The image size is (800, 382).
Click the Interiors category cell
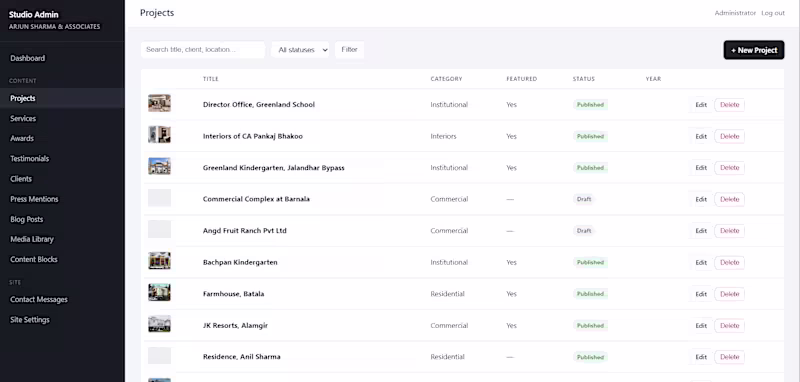pyautogui.click(x=443, y=136)
